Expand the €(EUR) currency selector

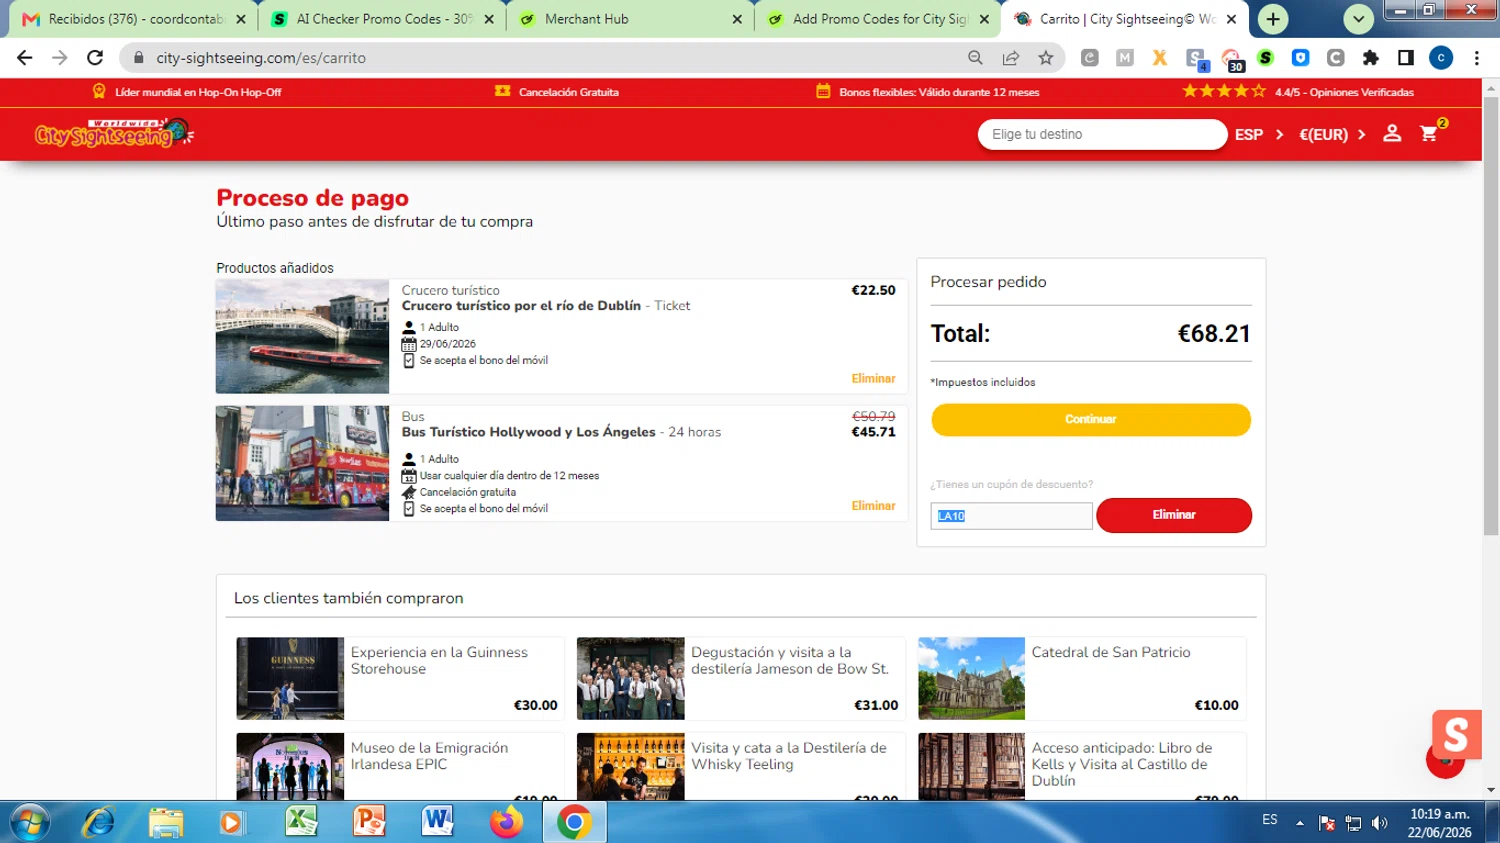point(1332,134)
